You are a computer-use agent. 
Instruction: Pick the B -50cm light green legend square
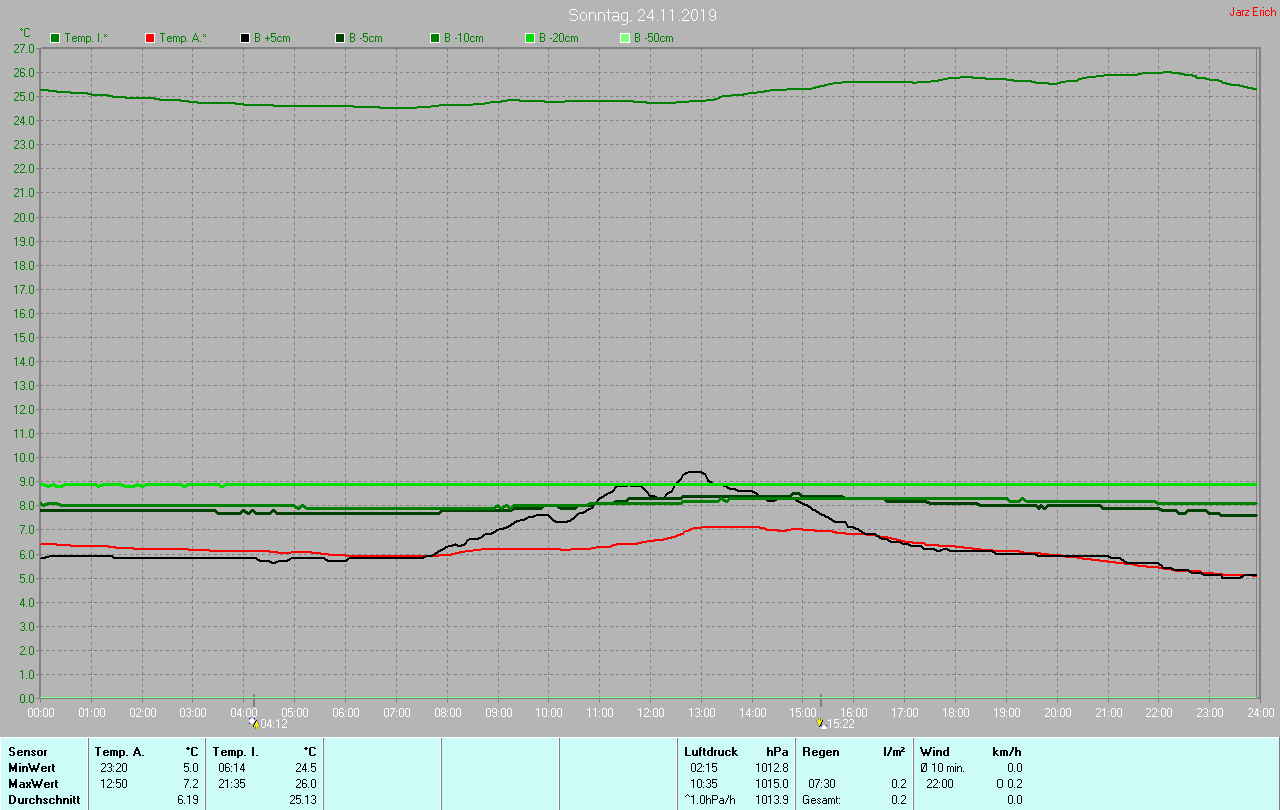click(625, 38)
